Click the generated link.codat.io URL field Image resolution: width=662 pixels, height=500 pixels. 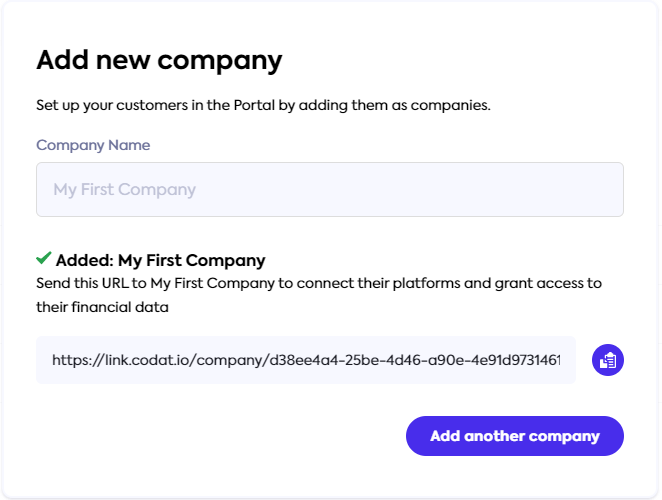(306, 360)
